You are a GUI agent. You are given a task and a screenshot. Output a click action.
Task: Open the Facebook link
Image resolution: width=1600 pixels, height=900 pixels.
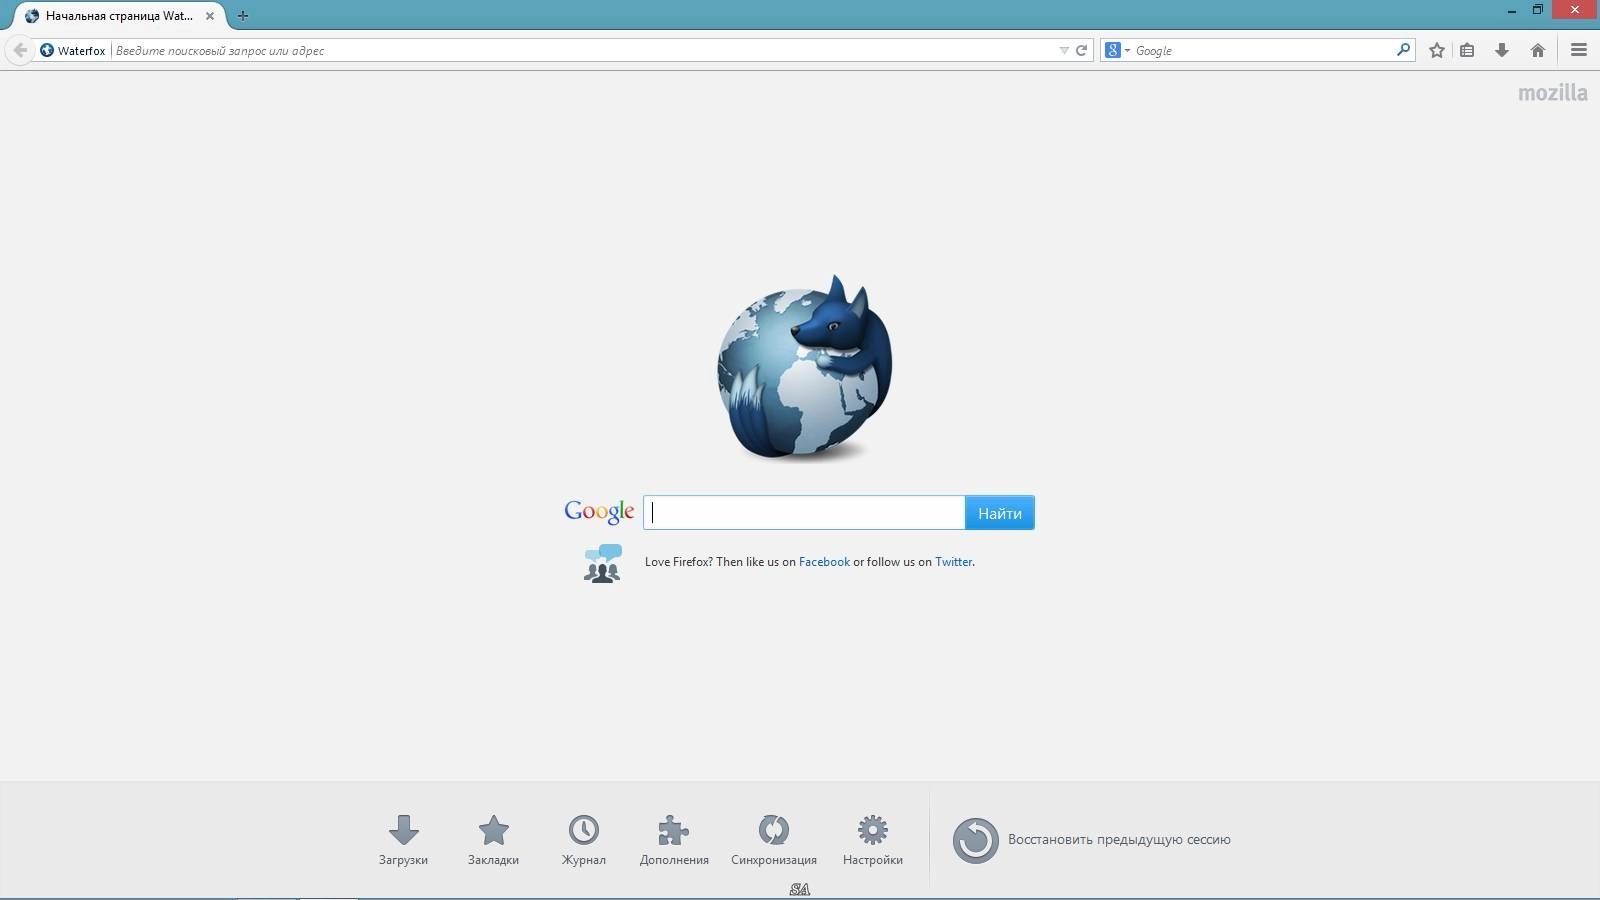point(824,562)
